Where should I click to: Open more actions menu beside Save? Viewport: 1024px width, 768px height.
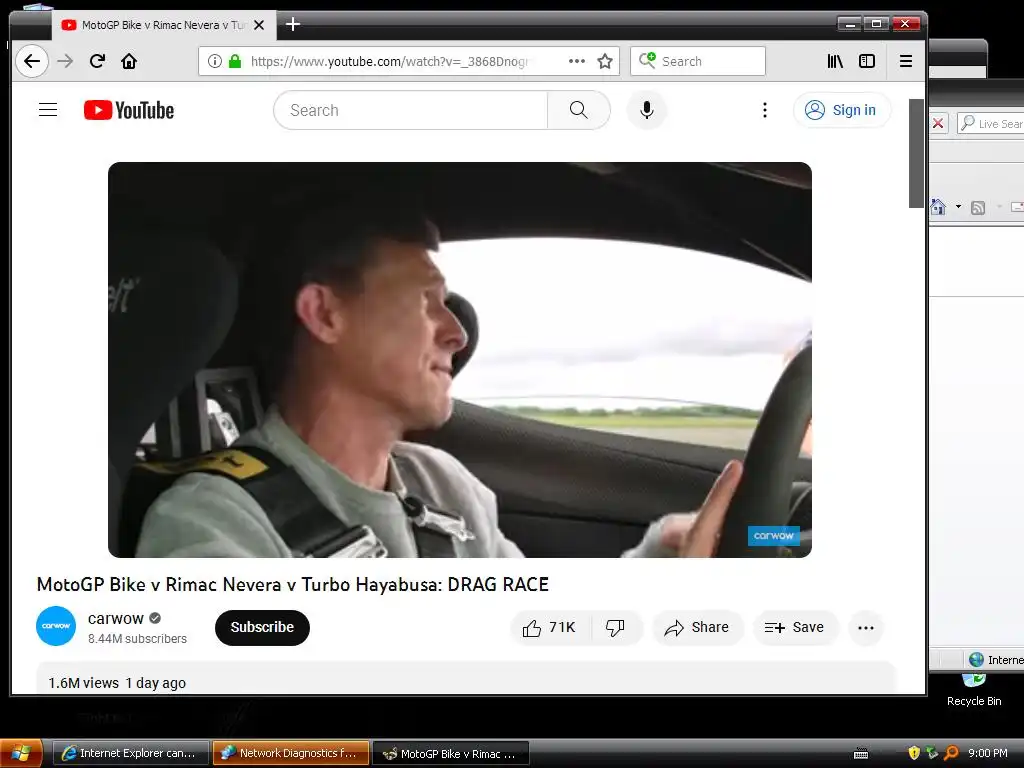pos(866,628)
